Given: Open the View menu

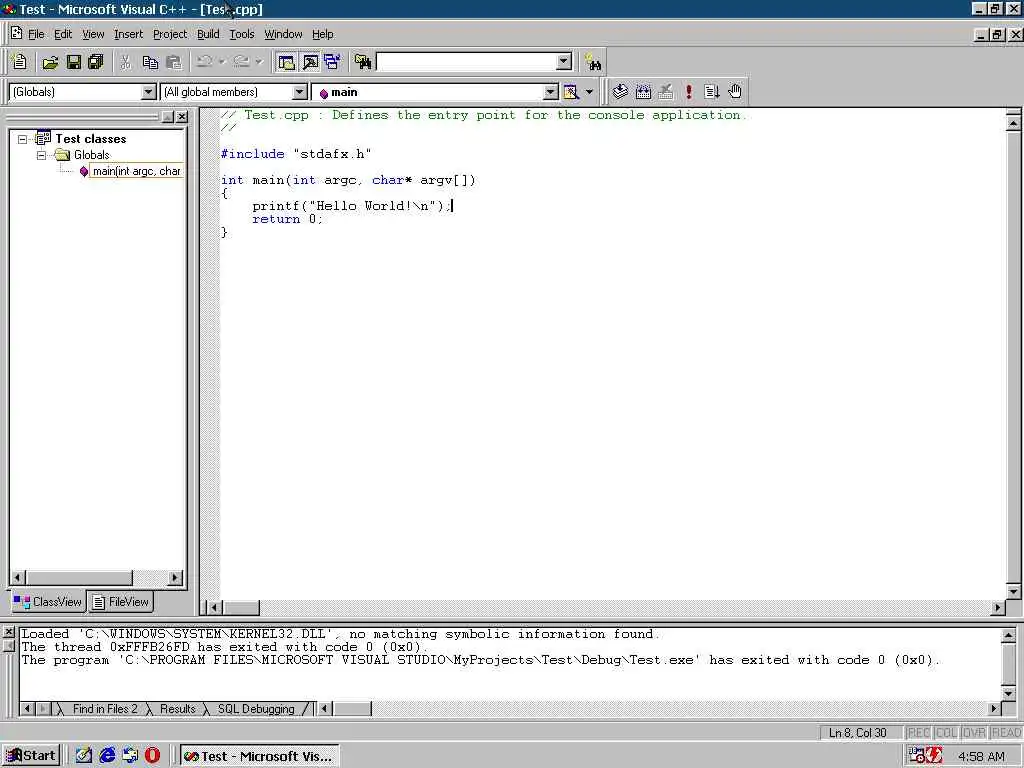Looking at the screenshot, I should click(x=93, y=34).
